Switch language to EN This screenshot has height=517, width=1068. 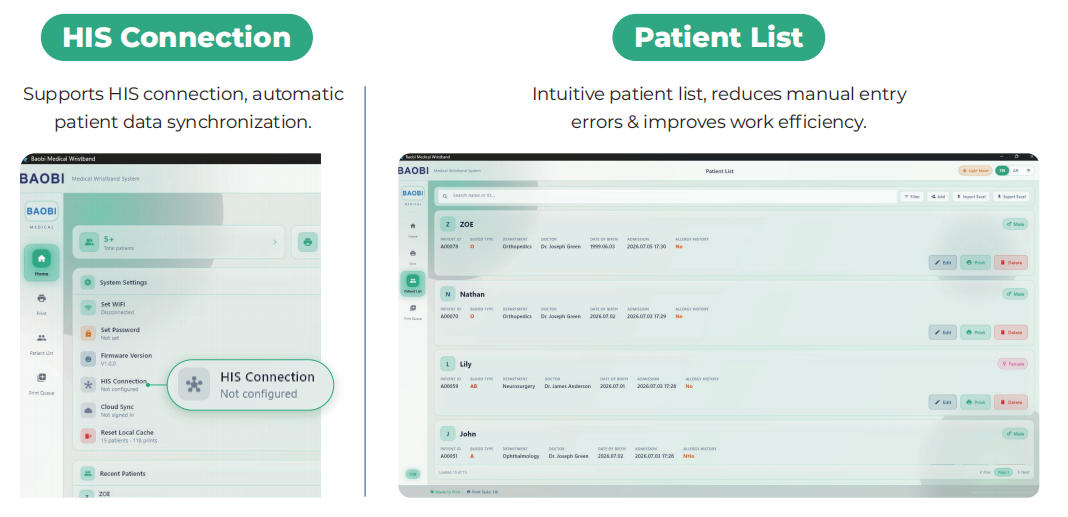pos(1002,171)
